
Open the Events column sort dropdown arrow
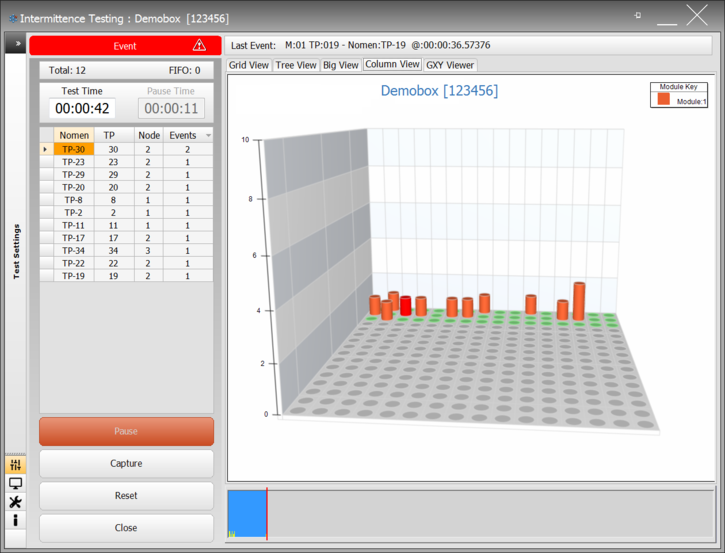(208, 135)
